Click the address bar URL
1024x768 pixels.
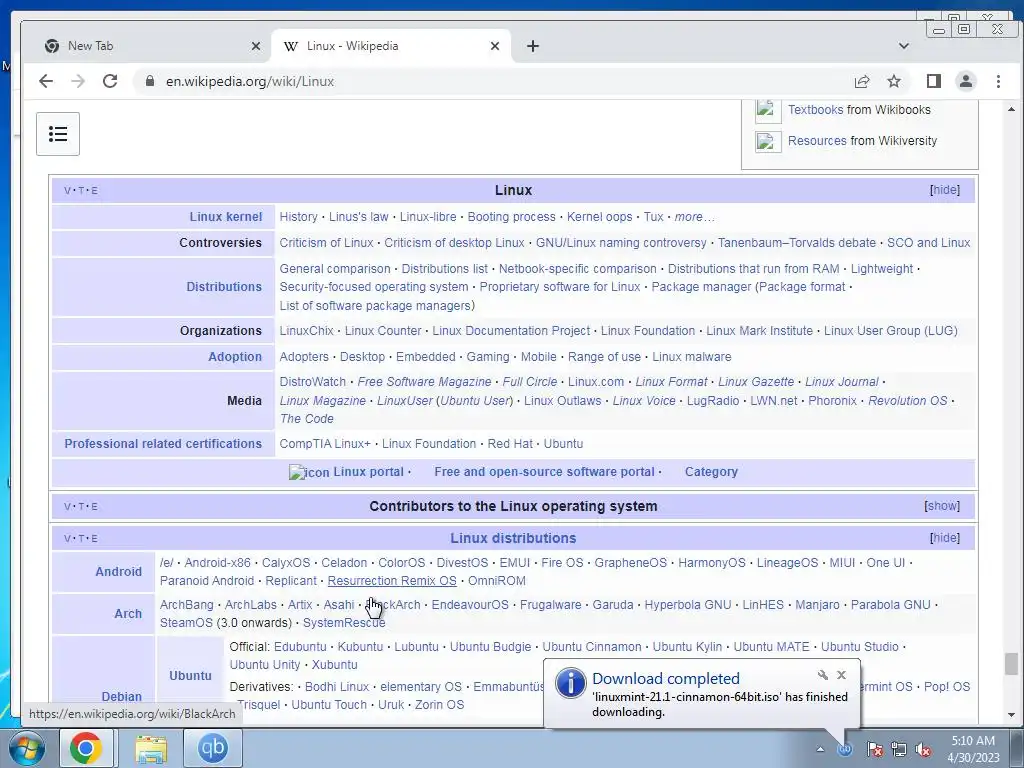point(250,82)
